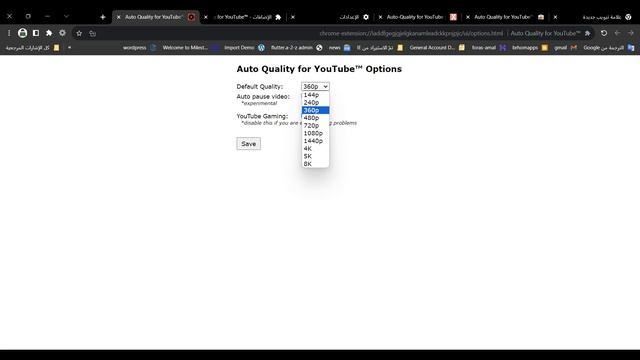Click the Save button
The height and width of the screenshot is (360, 640).
pos(249,144)
